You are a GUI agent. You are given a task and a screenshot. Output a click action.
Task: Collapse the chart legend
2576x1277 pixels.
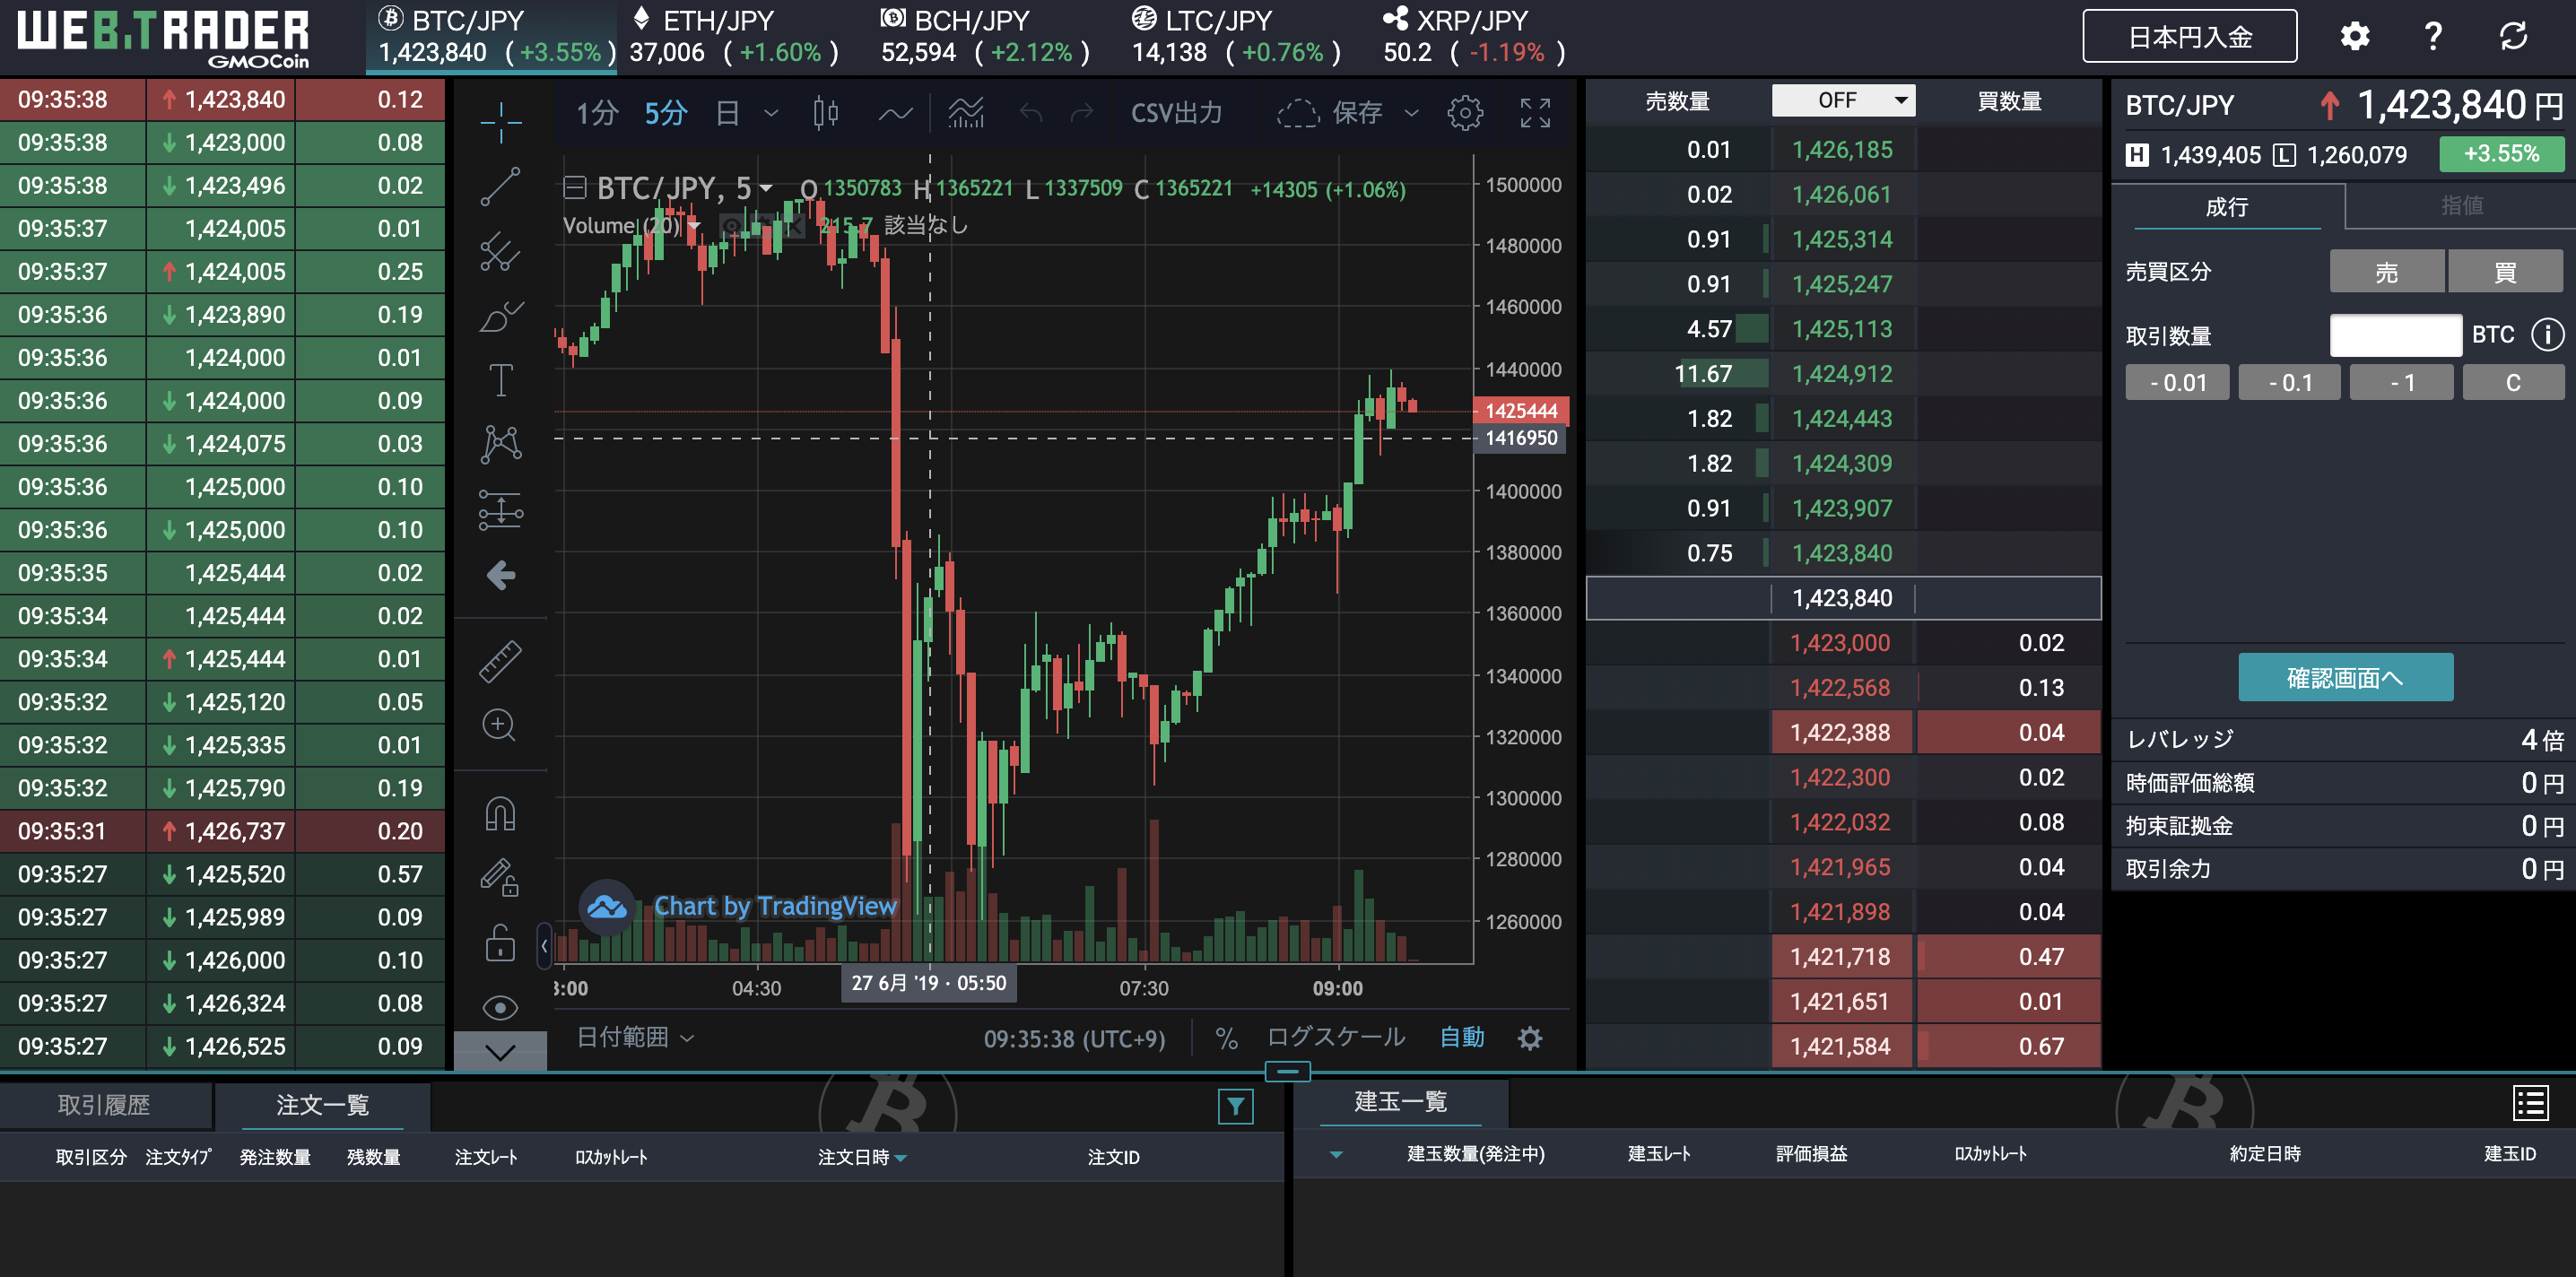point(574,187)
